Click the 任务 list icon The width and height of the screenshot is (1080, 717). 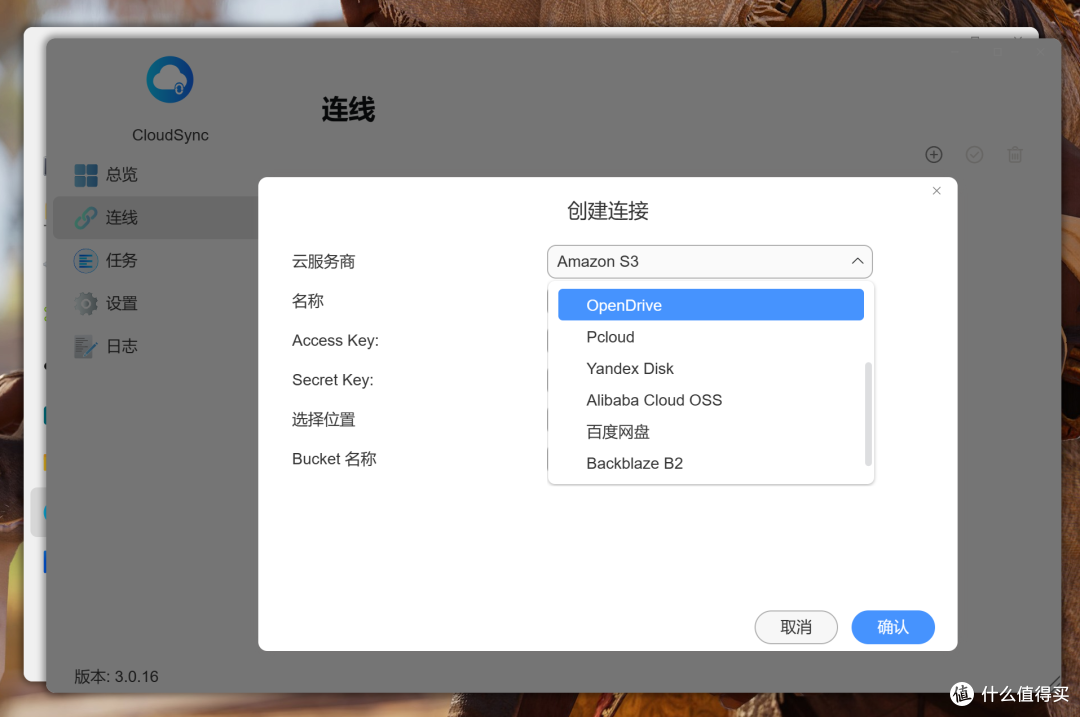86,261
